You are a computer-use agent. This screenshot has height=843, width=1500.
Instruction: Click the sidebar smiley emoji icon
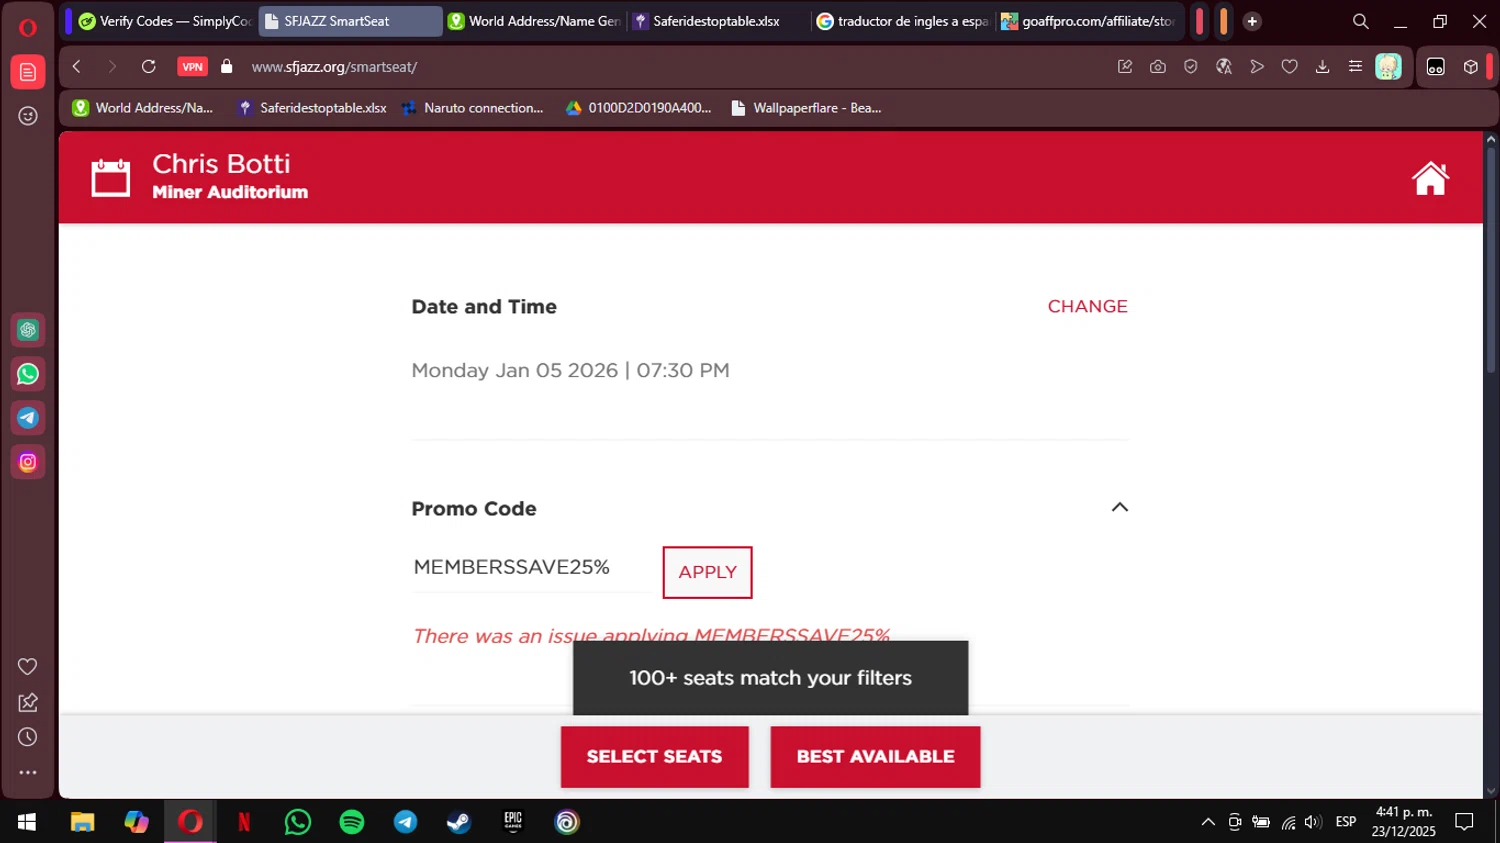click(x=28, y=116)
